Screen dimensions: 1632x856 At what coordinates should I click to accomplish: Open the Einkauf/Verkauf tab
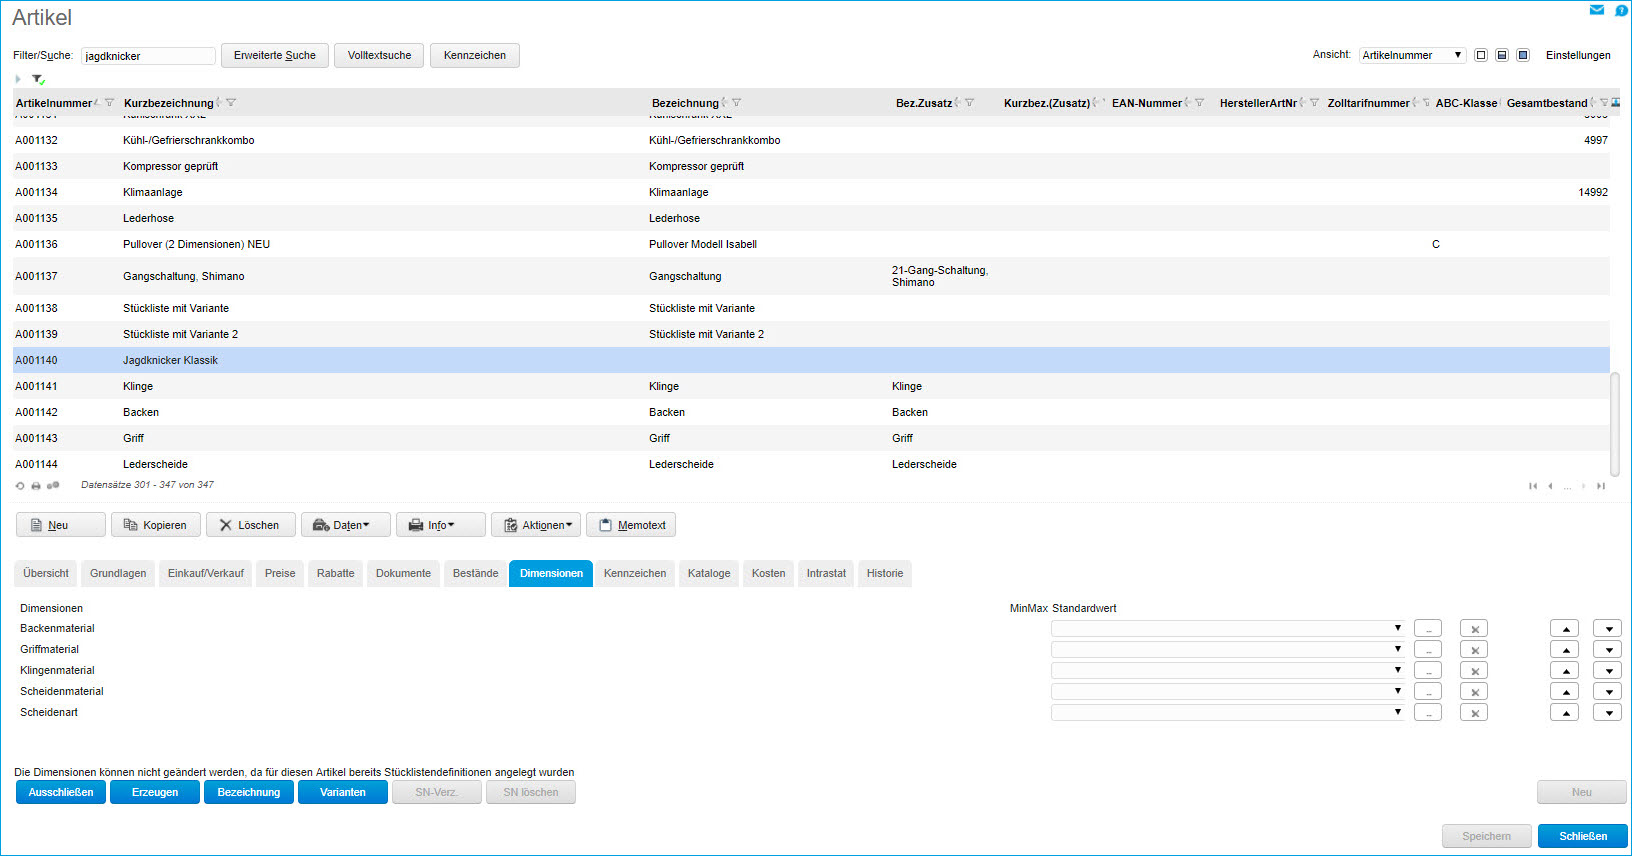tap(206, 573)
